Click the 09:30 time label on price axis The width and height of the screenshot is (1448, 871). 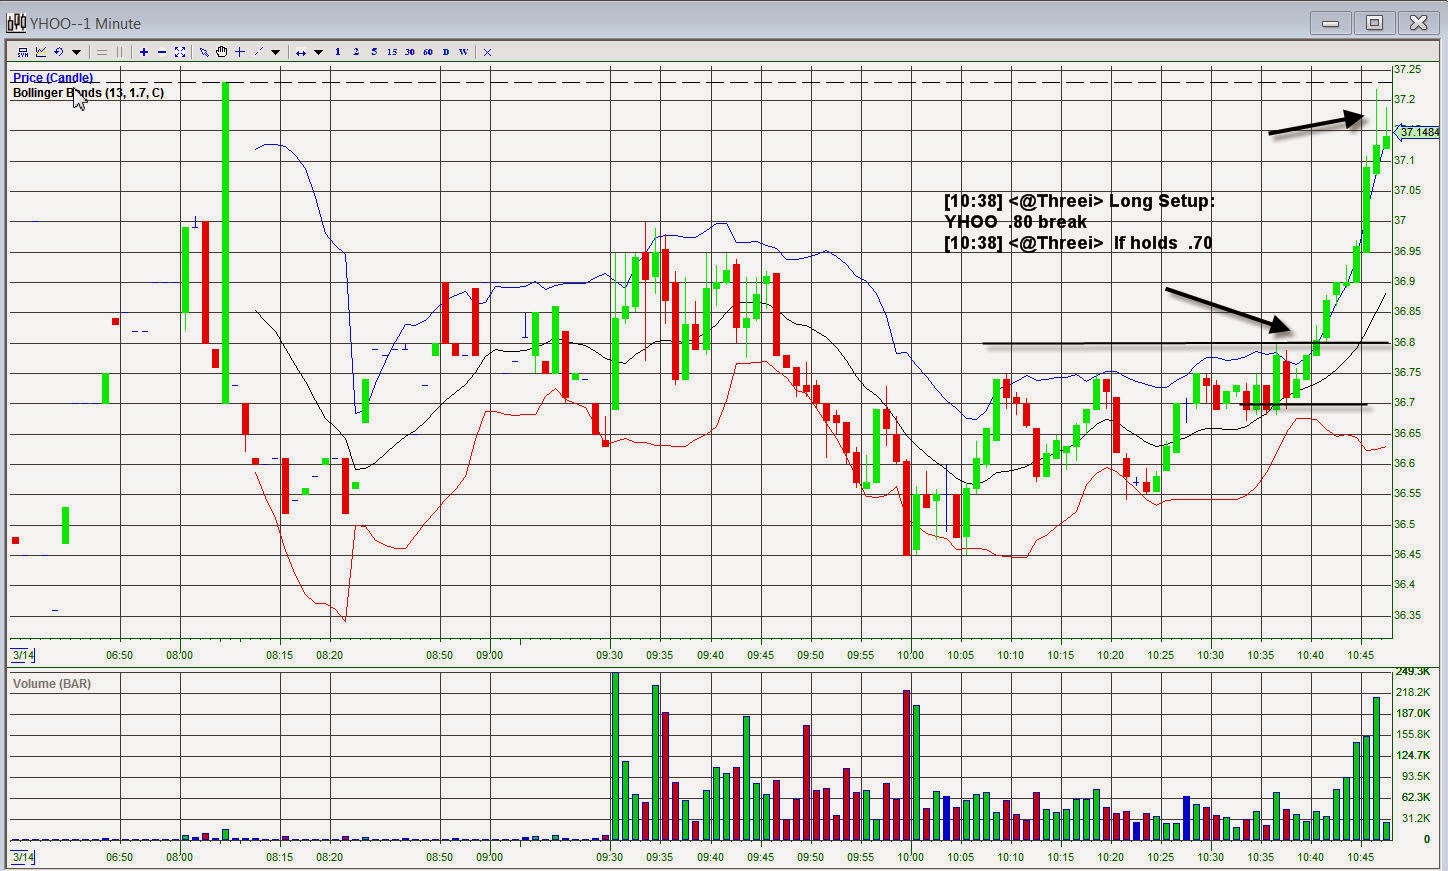click(609, 655)
